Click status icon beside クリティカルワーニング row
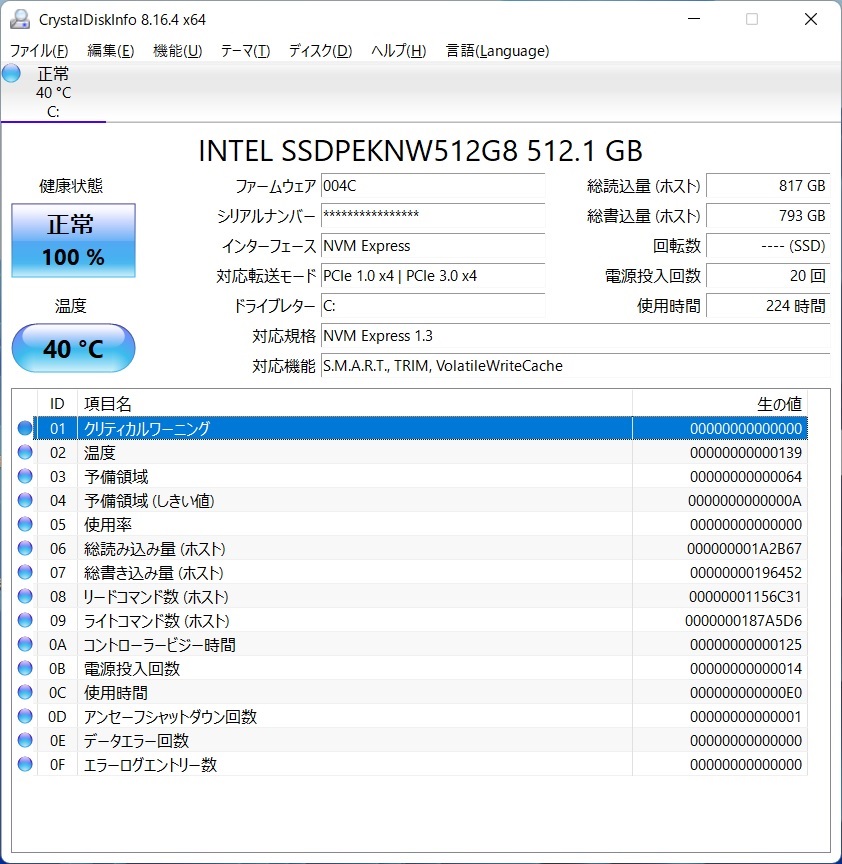The width and height of the screenshot is (842, 864). (25, 428)
